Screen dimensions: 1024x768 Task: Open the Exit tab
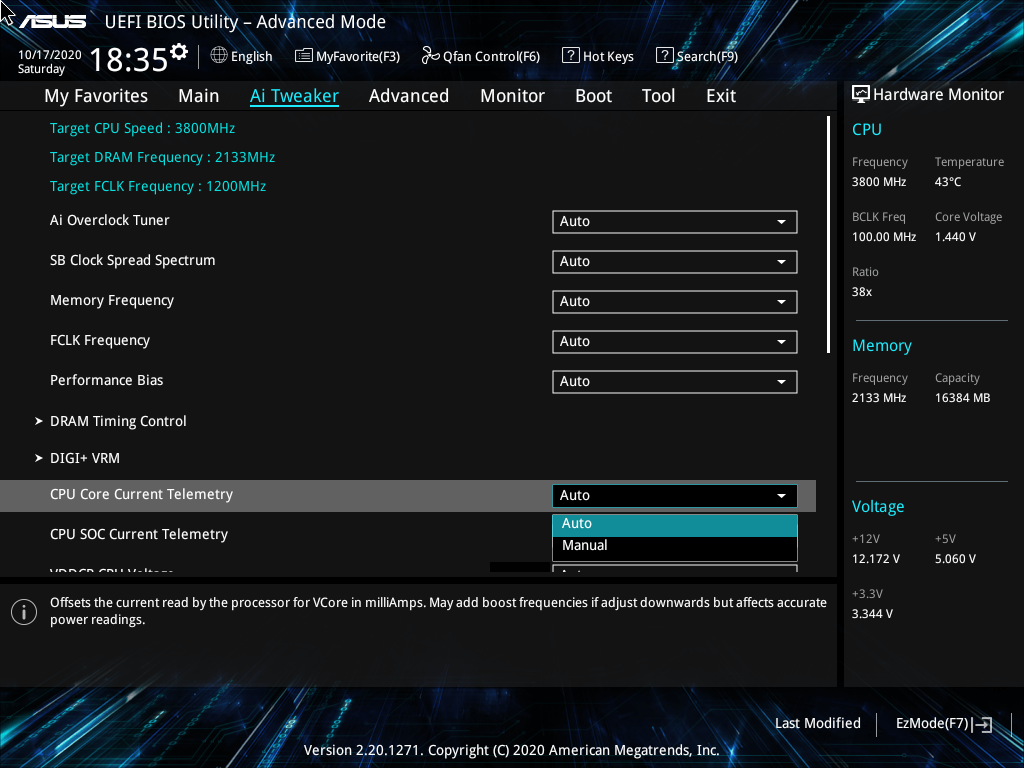click(721, 96)
